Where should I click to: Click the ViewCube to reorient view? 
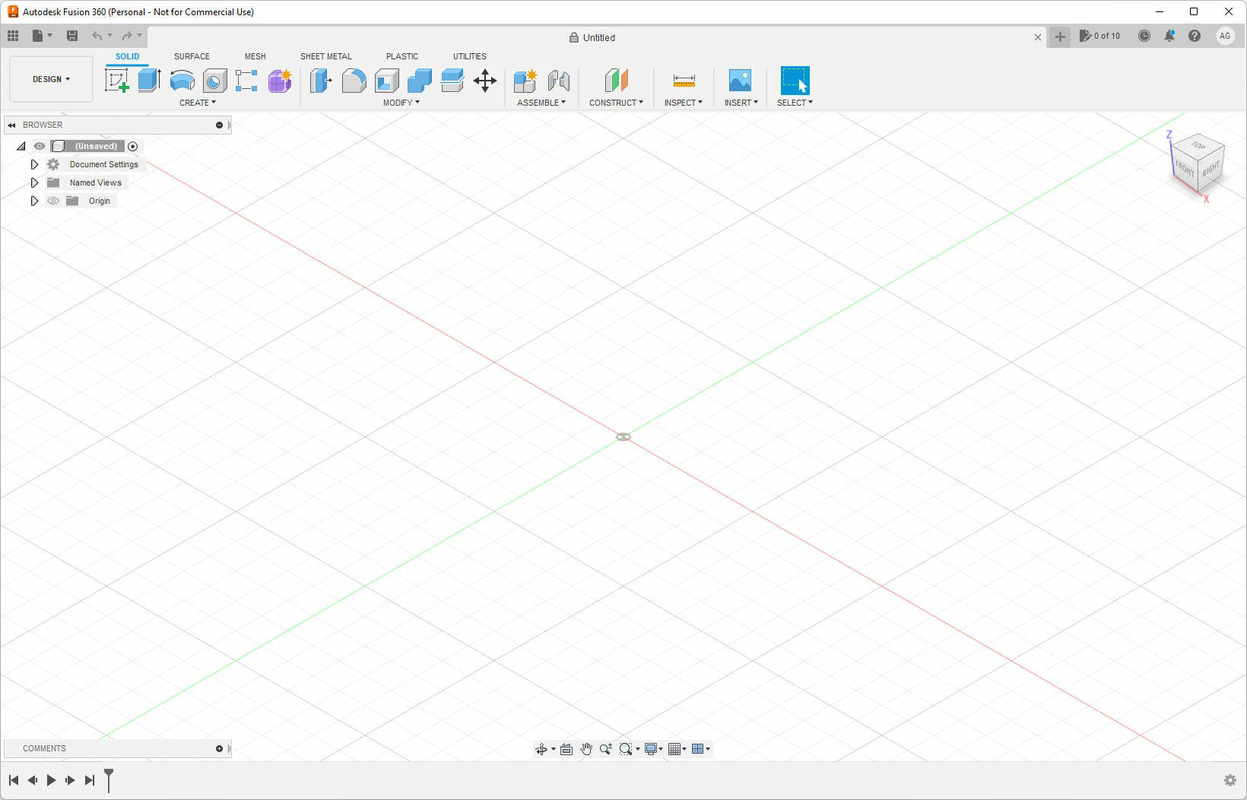coord(1196,162)
